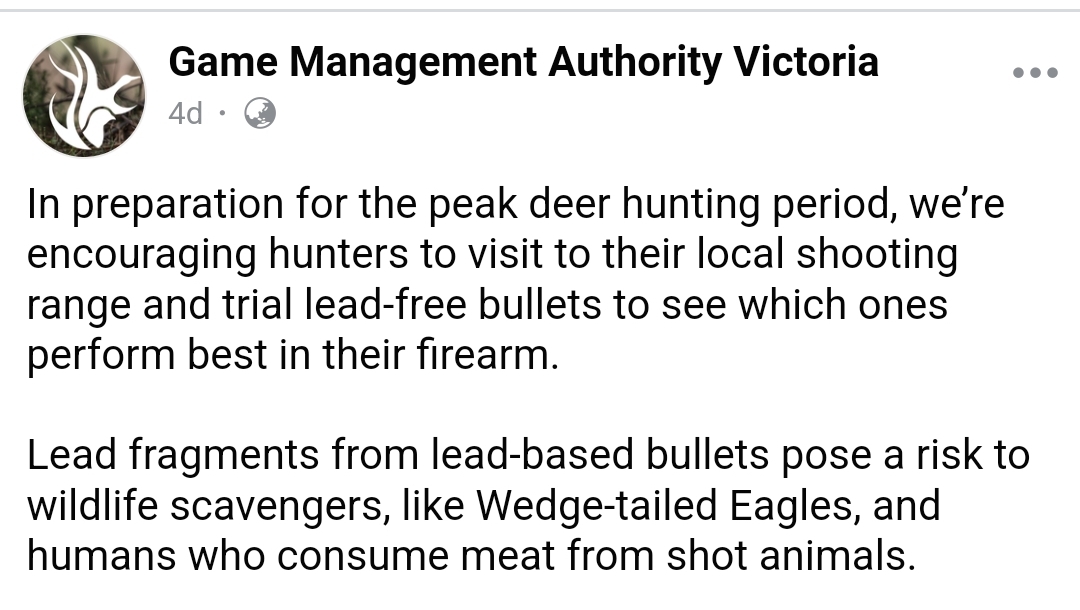This screenshot has width=1080, height=610.
Task: Select the paragraph about lead fragments
Action: tap(528, 505)
